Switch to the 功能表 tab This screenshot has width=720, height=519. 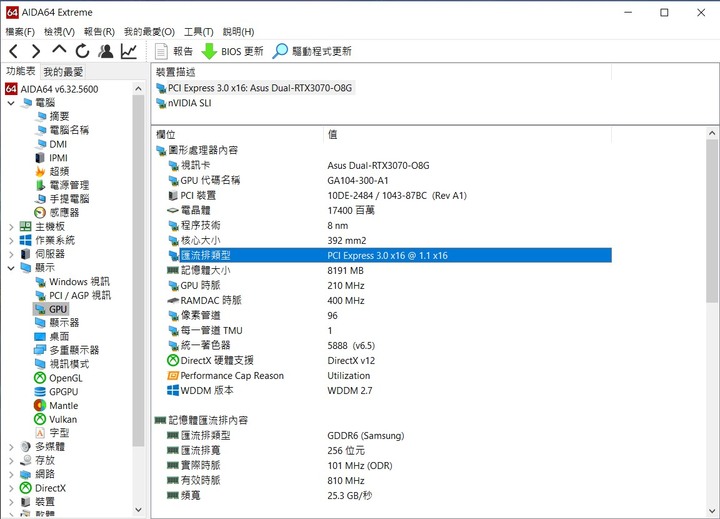(x=21, y=71)
